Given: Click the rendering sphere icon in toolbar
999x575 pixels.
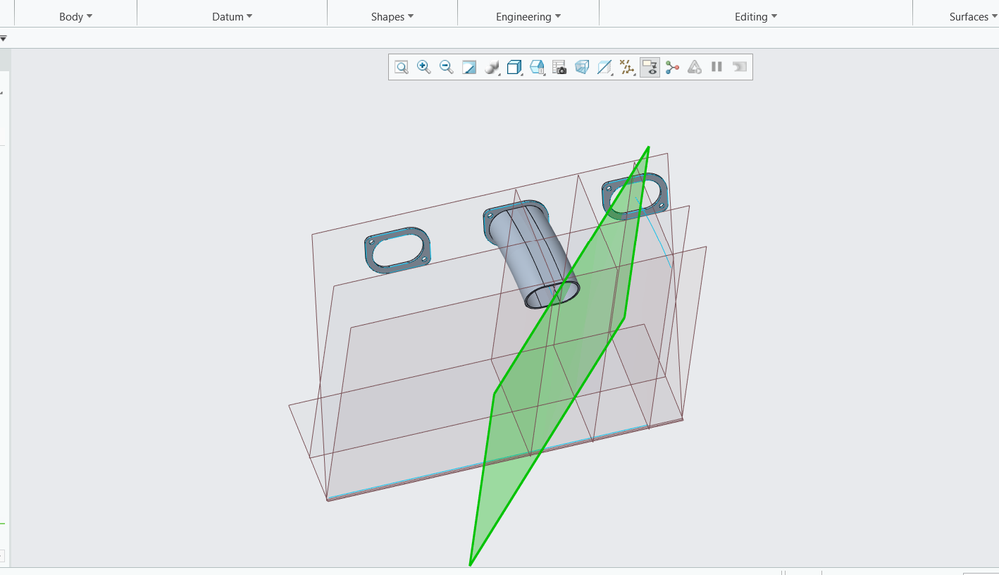Looking at the screenshot, I should click(x=492, y=67).
